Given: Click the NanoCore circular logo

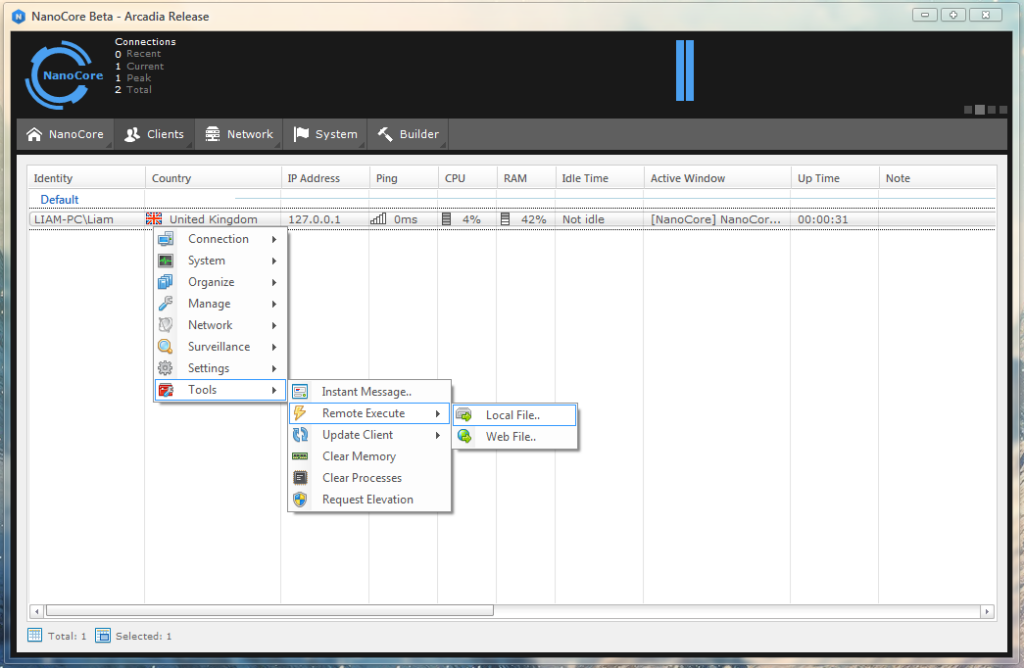Looking at the screenshot, I should [63, 74].
